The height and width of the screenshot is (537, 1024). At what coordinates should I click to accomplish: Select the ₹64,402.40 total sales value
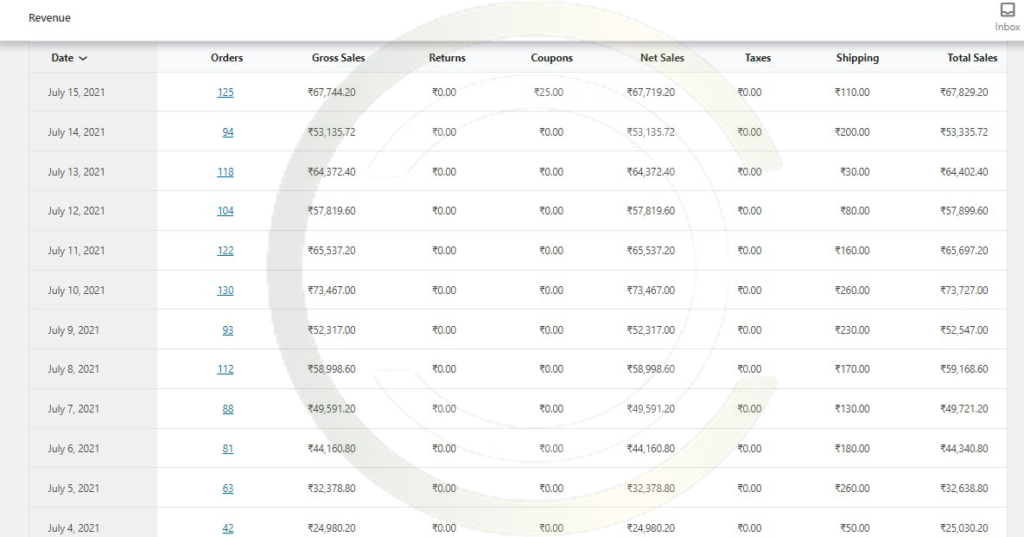coord(964,172)
